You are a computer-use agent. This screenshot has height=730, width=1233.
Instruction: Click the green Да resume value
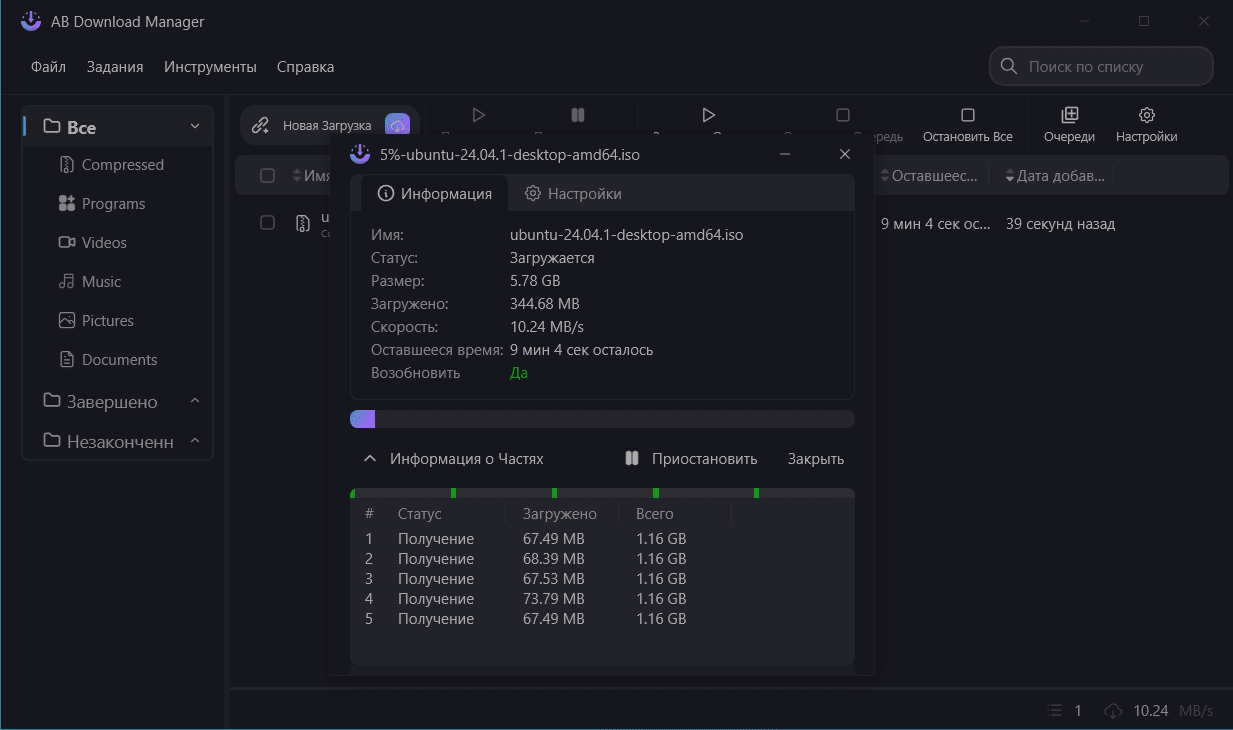(519, 373)
